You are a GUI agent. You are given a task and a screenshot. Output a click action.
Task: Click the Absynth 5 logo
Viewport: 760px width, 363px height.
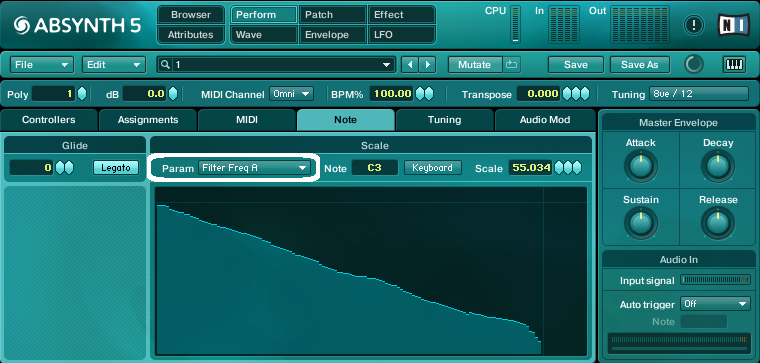(x=77, y=25)
